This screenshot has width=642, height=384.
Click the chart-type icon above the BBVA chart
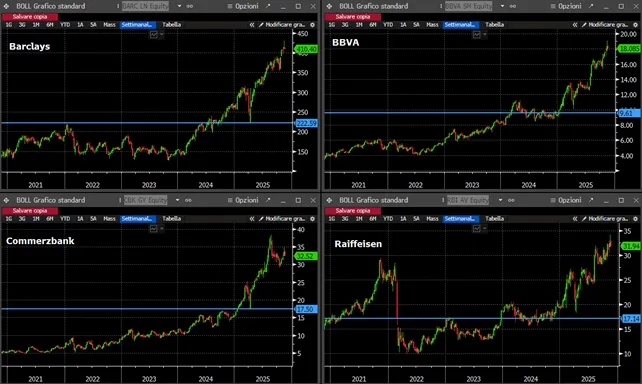tap(477, 35)
